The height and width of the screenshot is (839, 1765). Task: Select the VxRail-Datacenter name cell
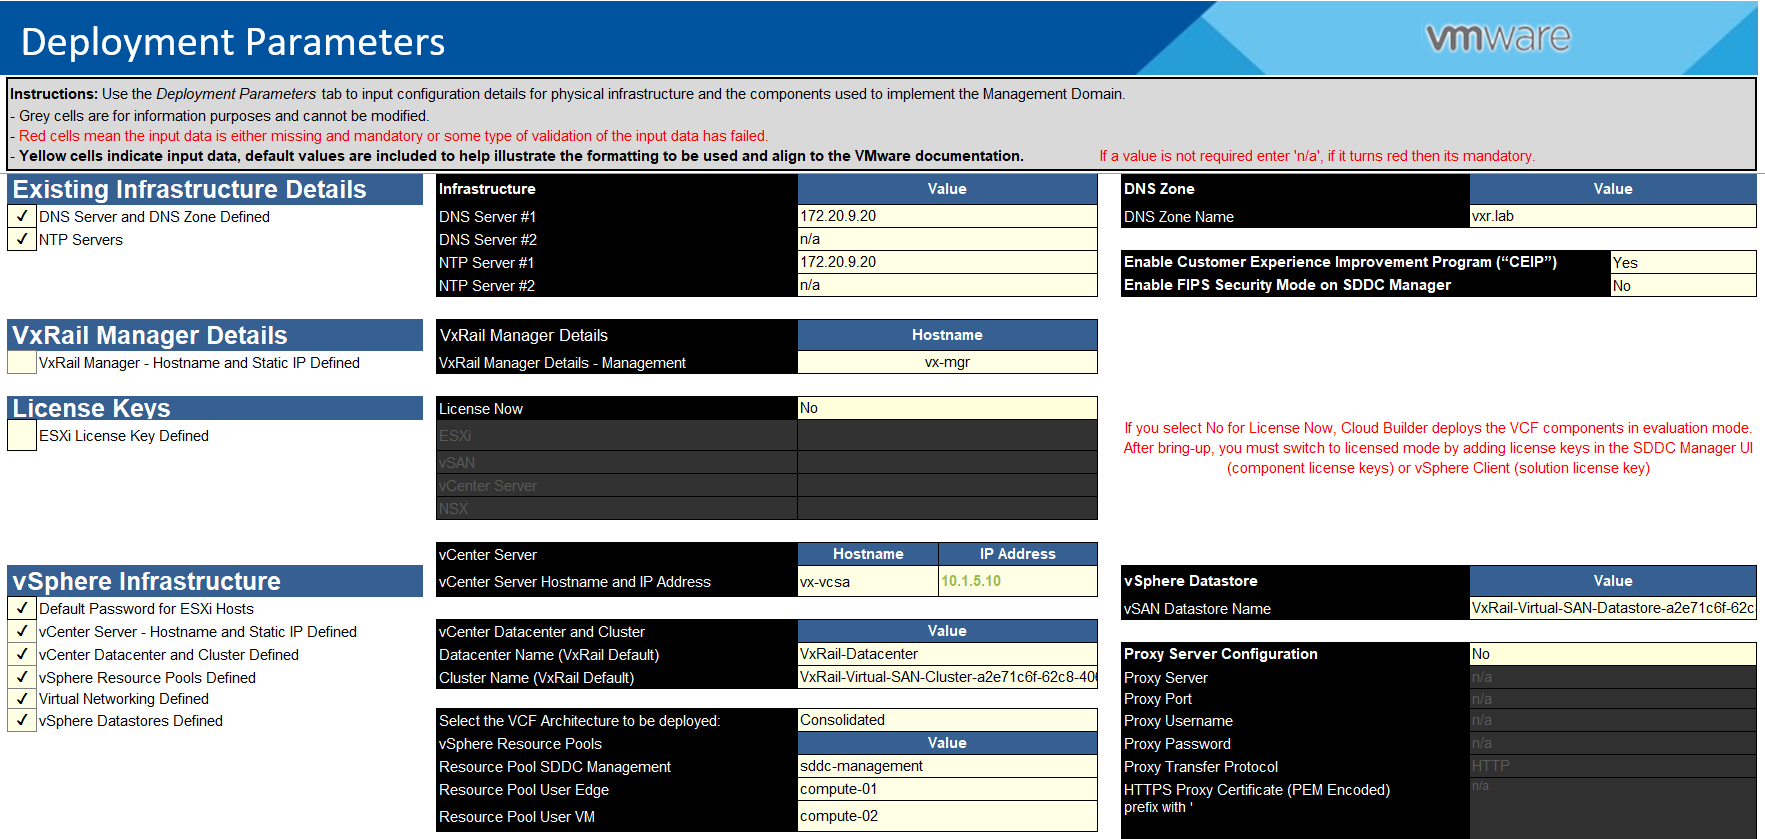[947, 654]
